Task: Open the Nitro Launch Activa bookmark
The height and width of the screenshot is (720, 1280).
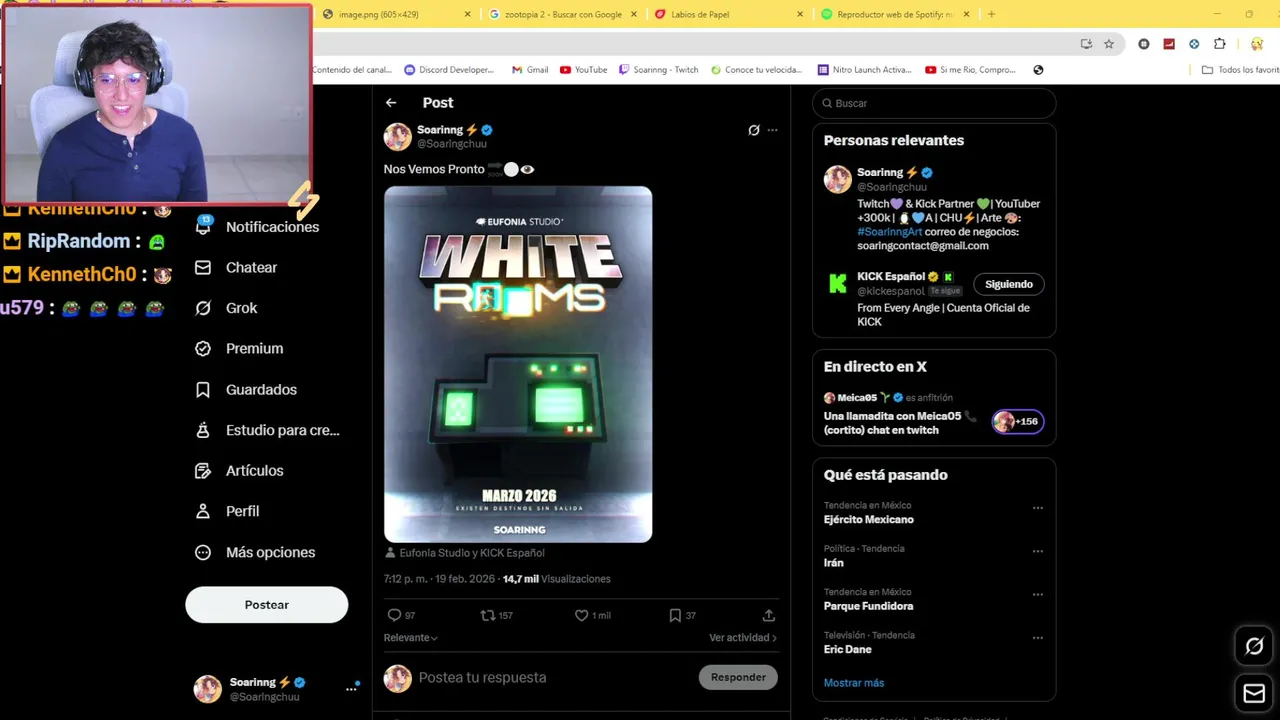Action: 864,70
